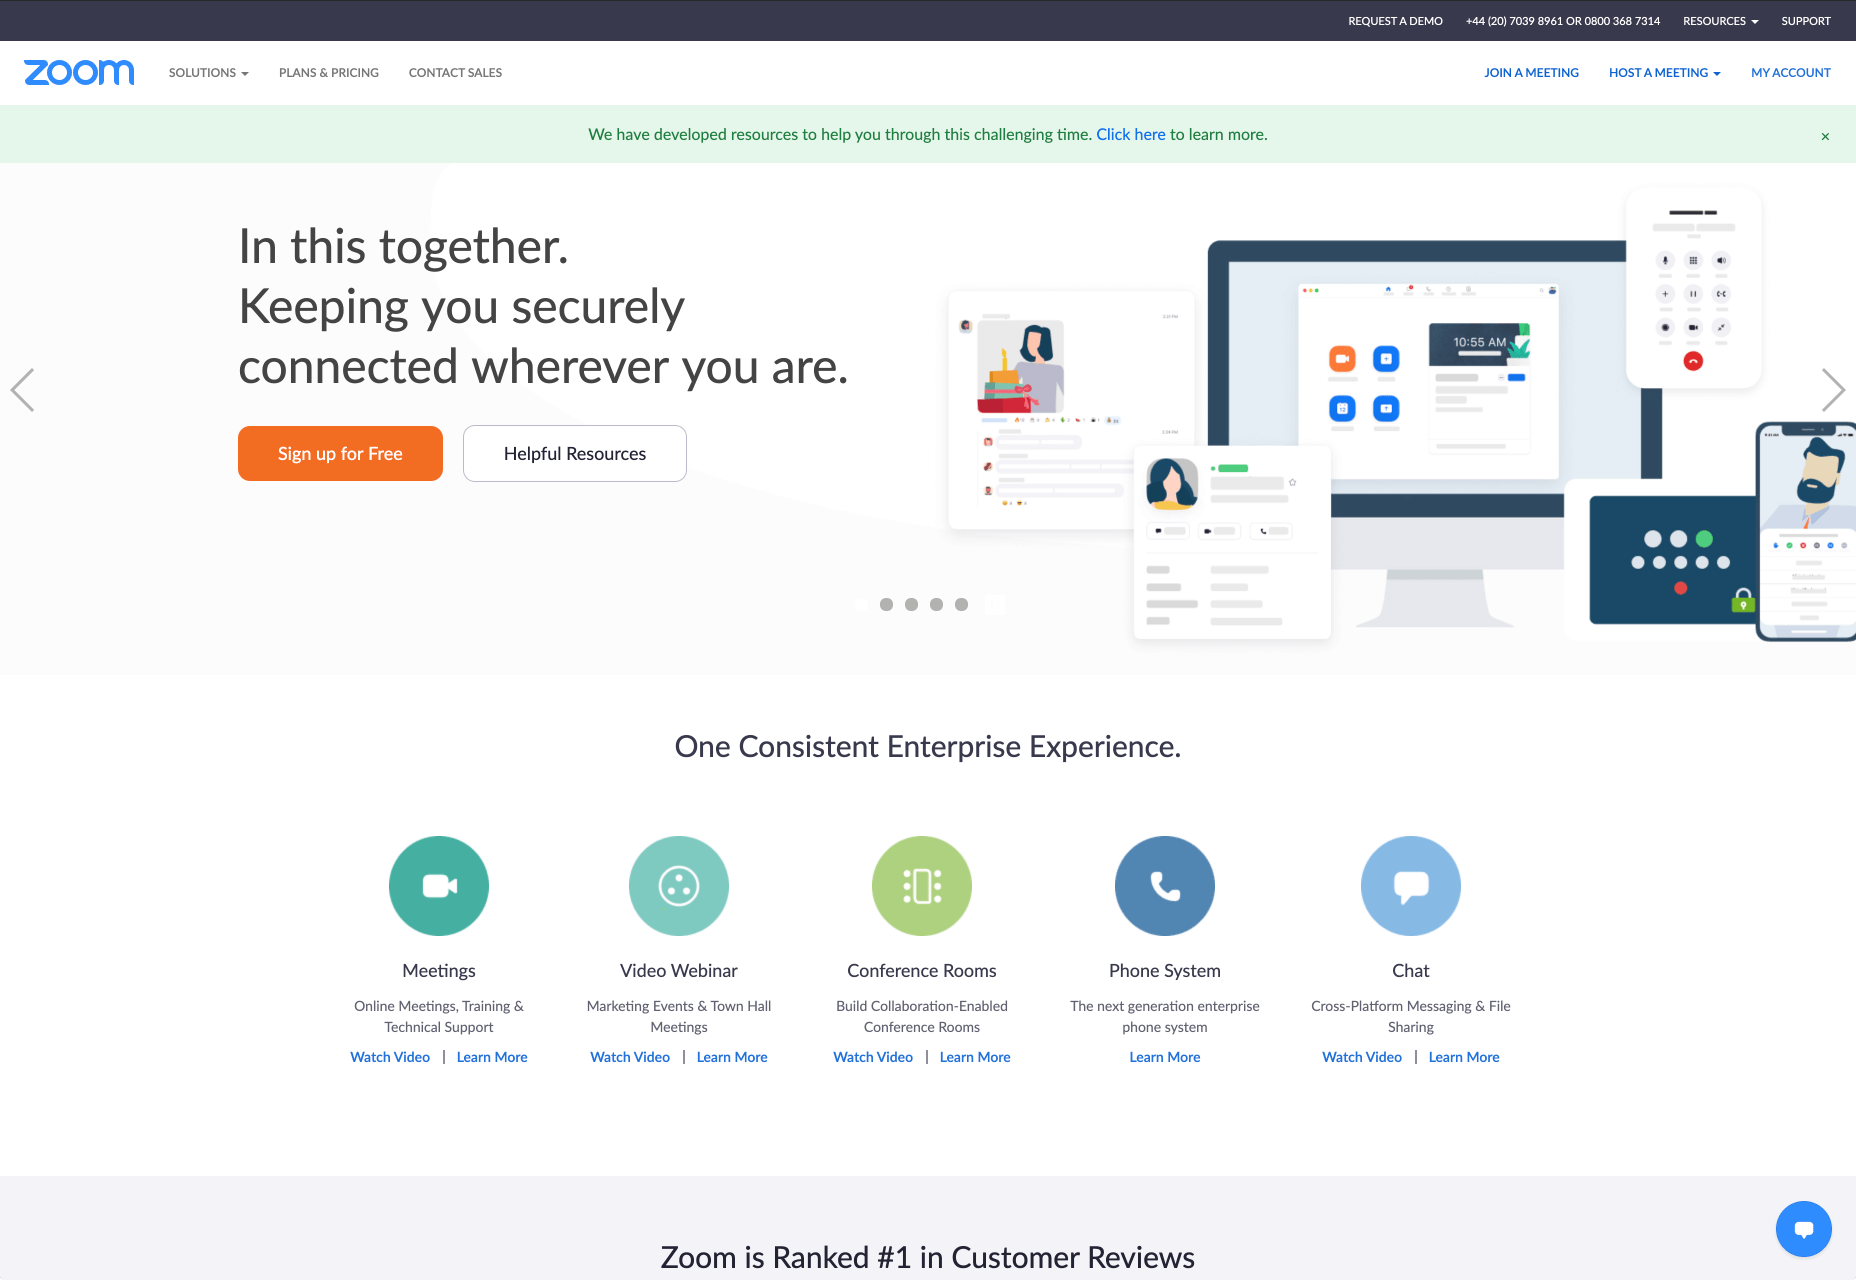
Task: Click the Phone System product title
Action: 1165,971
